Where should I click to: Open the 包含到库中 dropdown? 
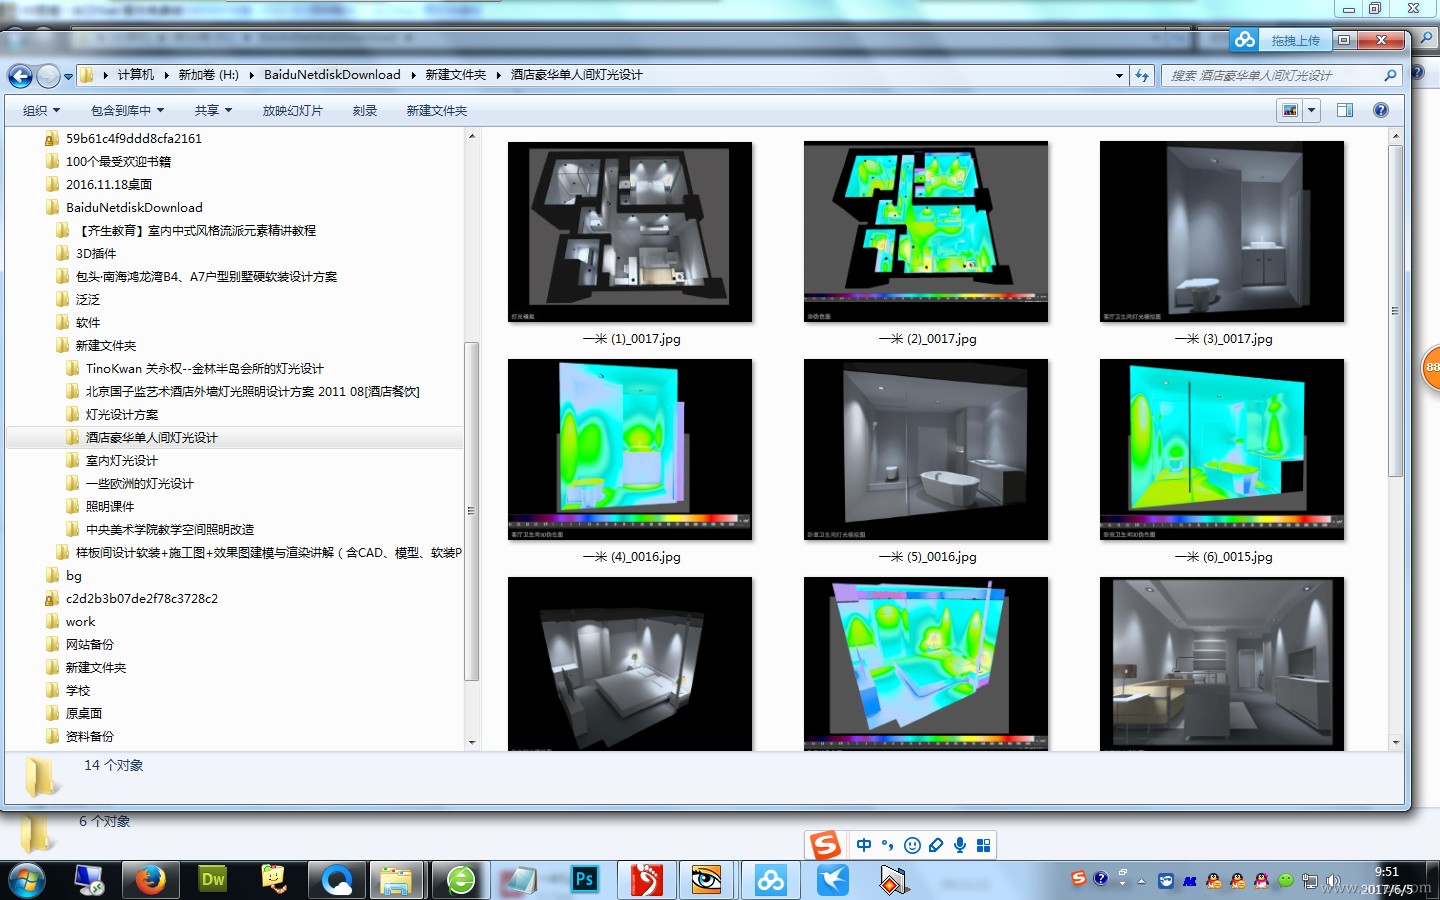pyautogui.click(x=127, y=111)
